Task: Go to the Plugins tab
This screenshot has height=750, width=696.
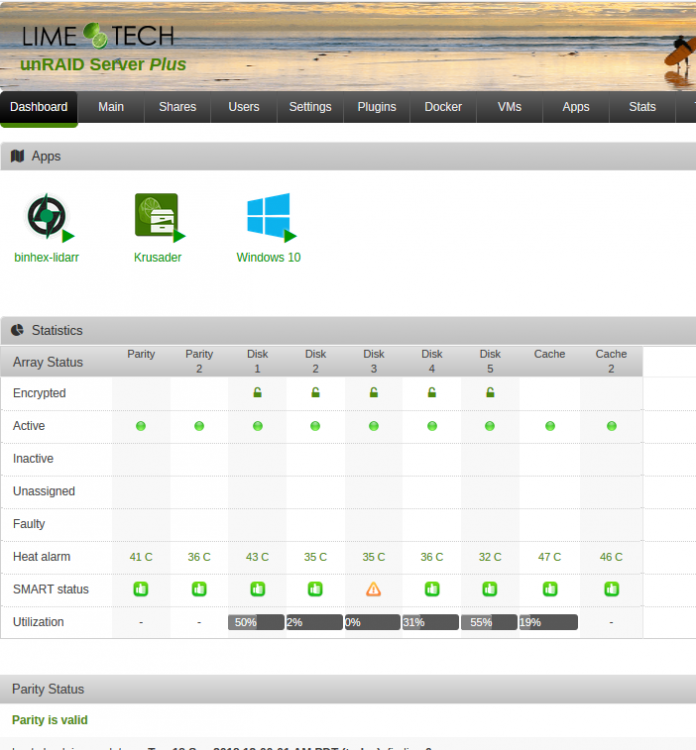Action: 377,107
